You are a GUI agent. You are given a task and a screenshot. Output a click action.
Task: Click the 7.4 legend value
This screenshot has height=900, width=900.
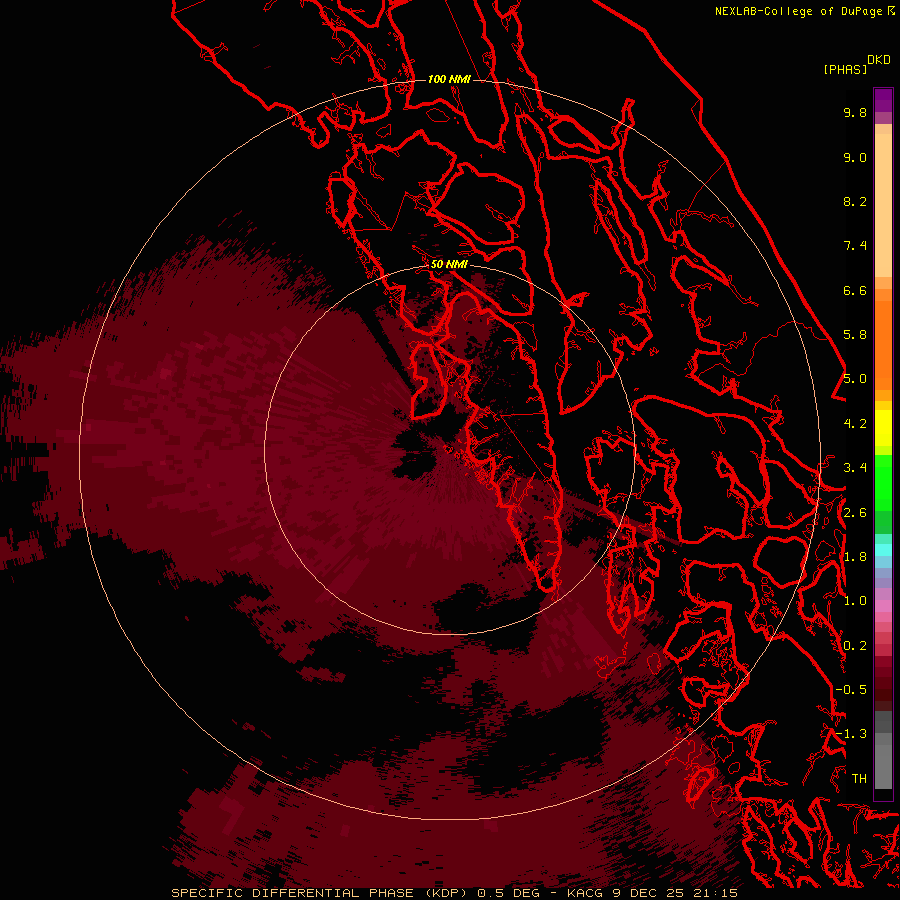point(855,246)
